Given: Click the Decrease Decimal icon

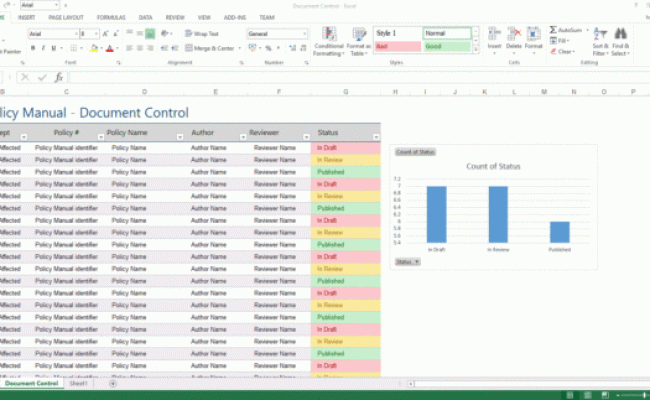Looking at the screenshot, I should pyautogui.click(x=303, y=48).
